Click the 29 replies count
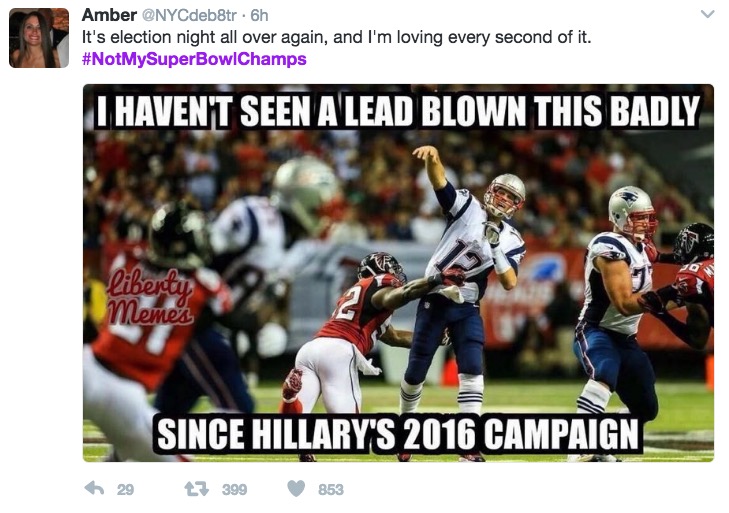 coord(125,490)
